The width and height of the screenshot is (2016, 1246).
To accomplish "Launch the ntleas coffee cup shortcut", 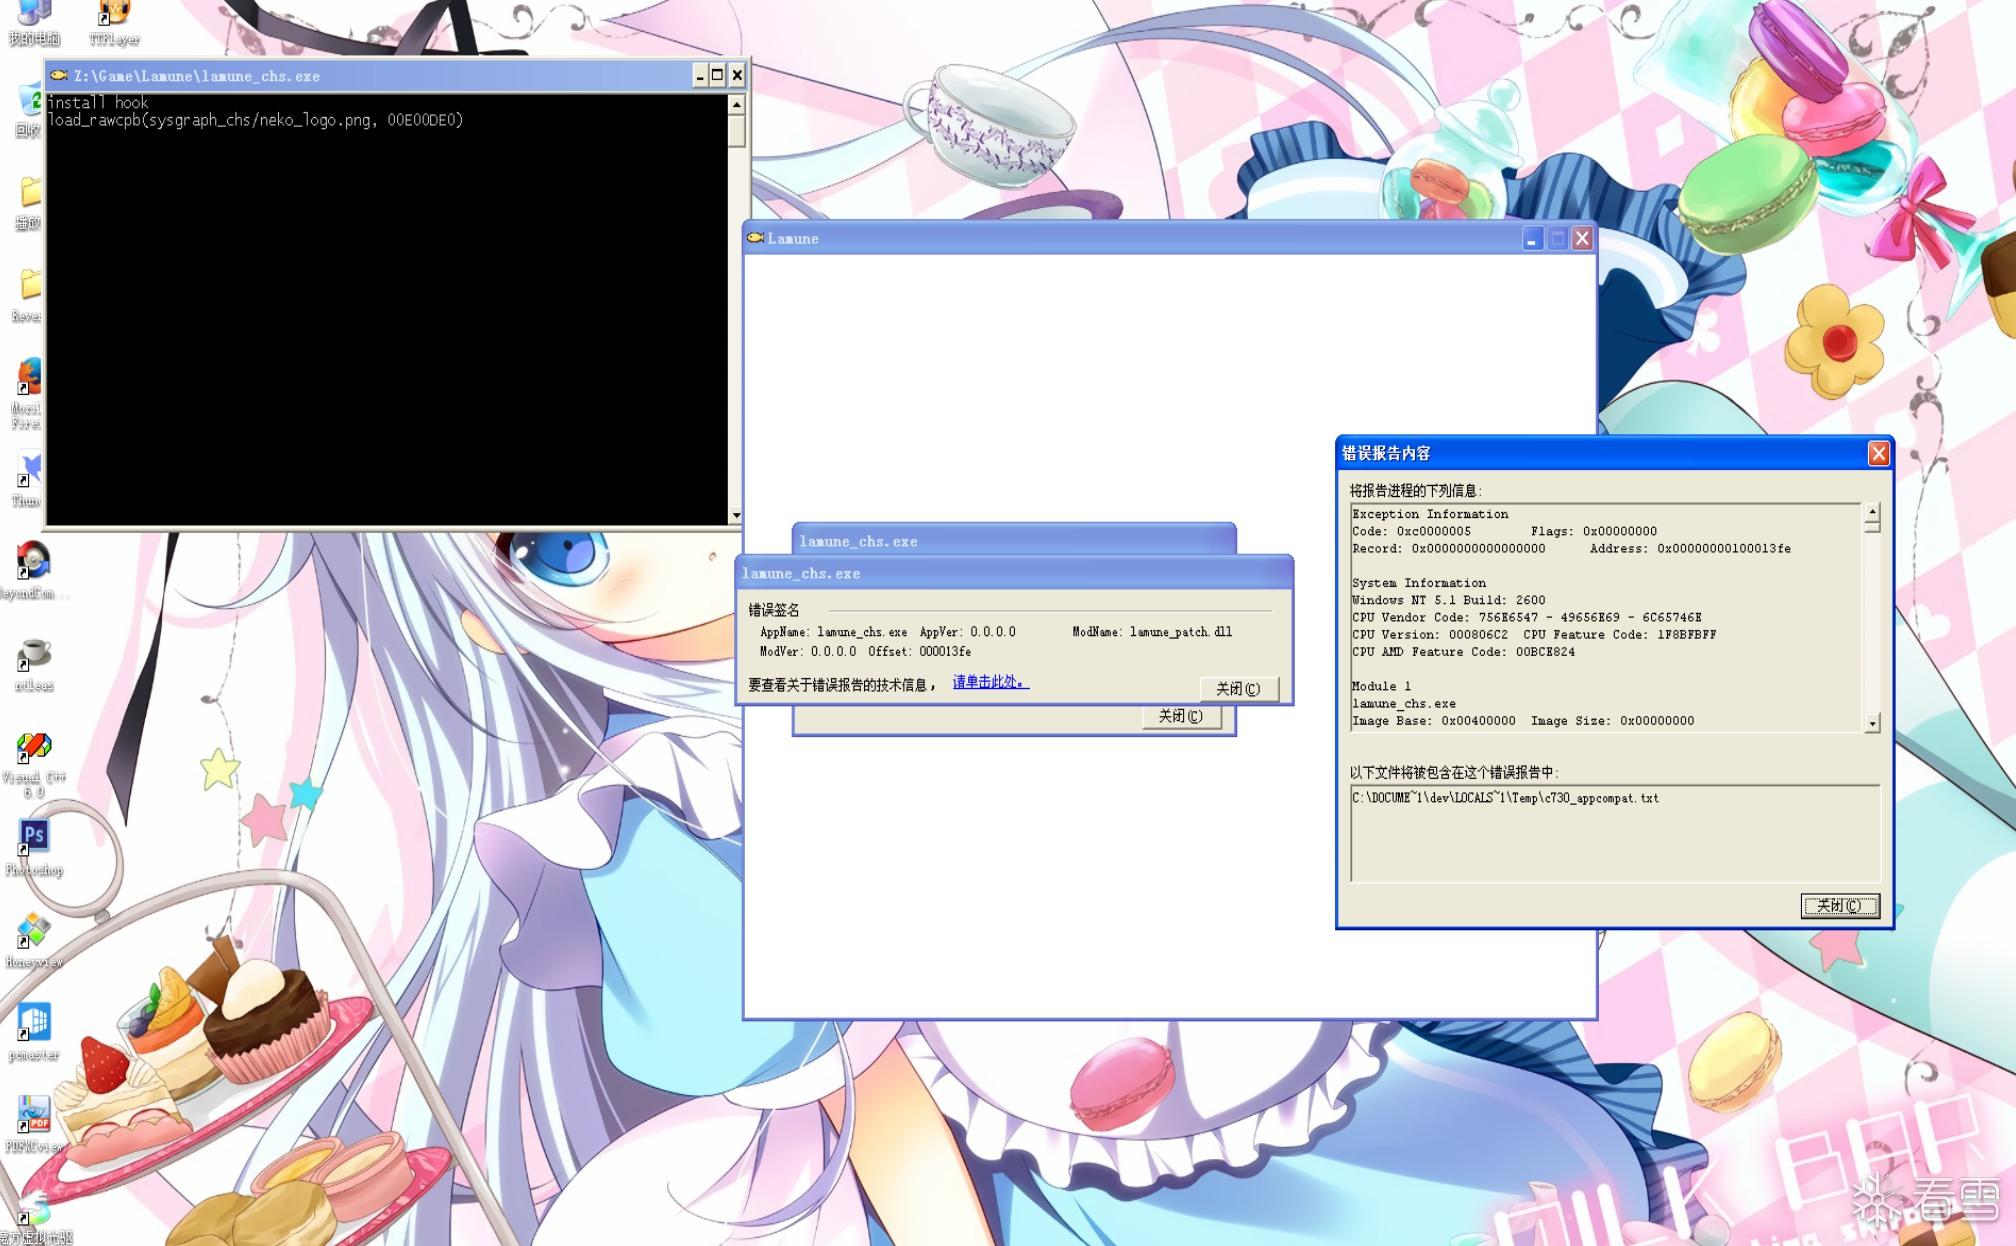I will point(34,654).
